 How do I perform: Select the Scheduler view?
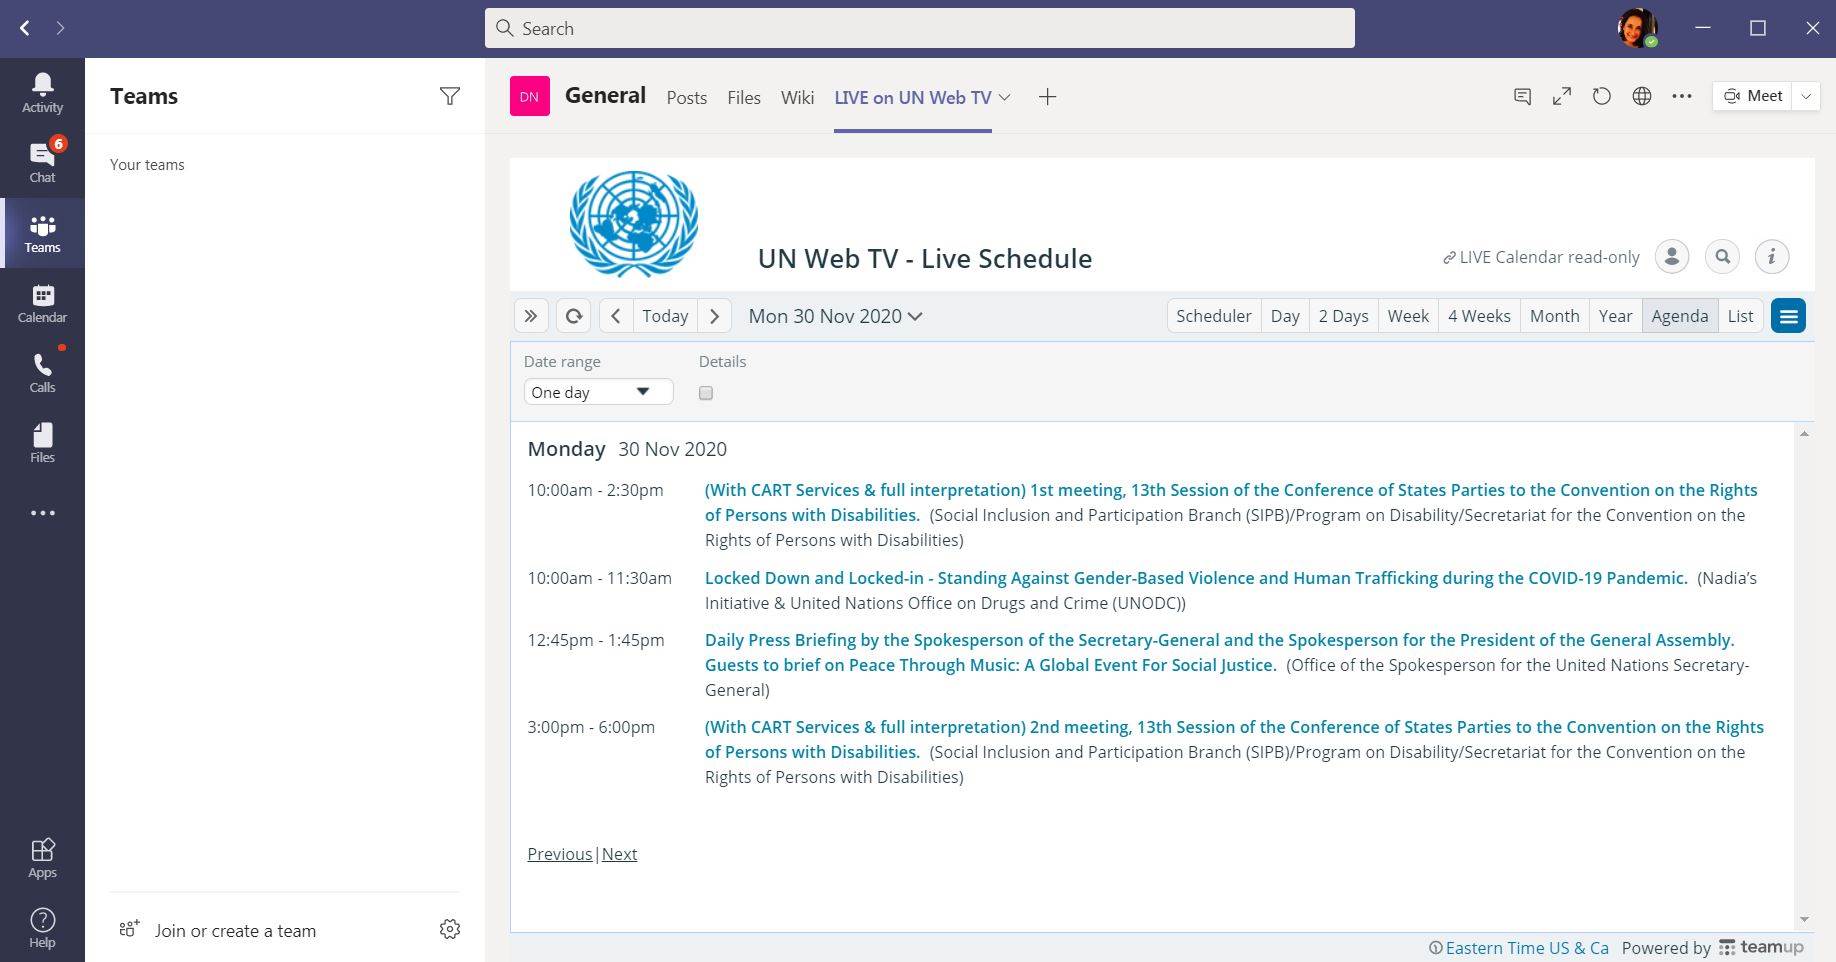(1213, 316)
